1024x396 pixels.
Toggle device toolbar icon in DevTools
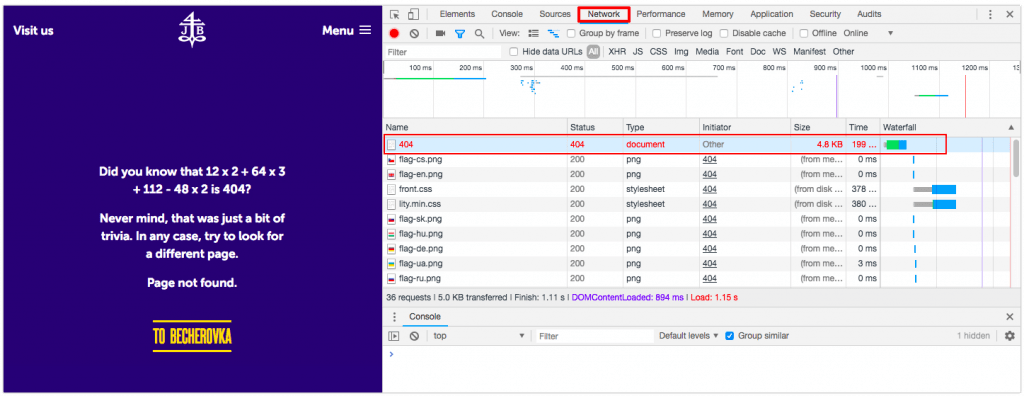point(413,14)
